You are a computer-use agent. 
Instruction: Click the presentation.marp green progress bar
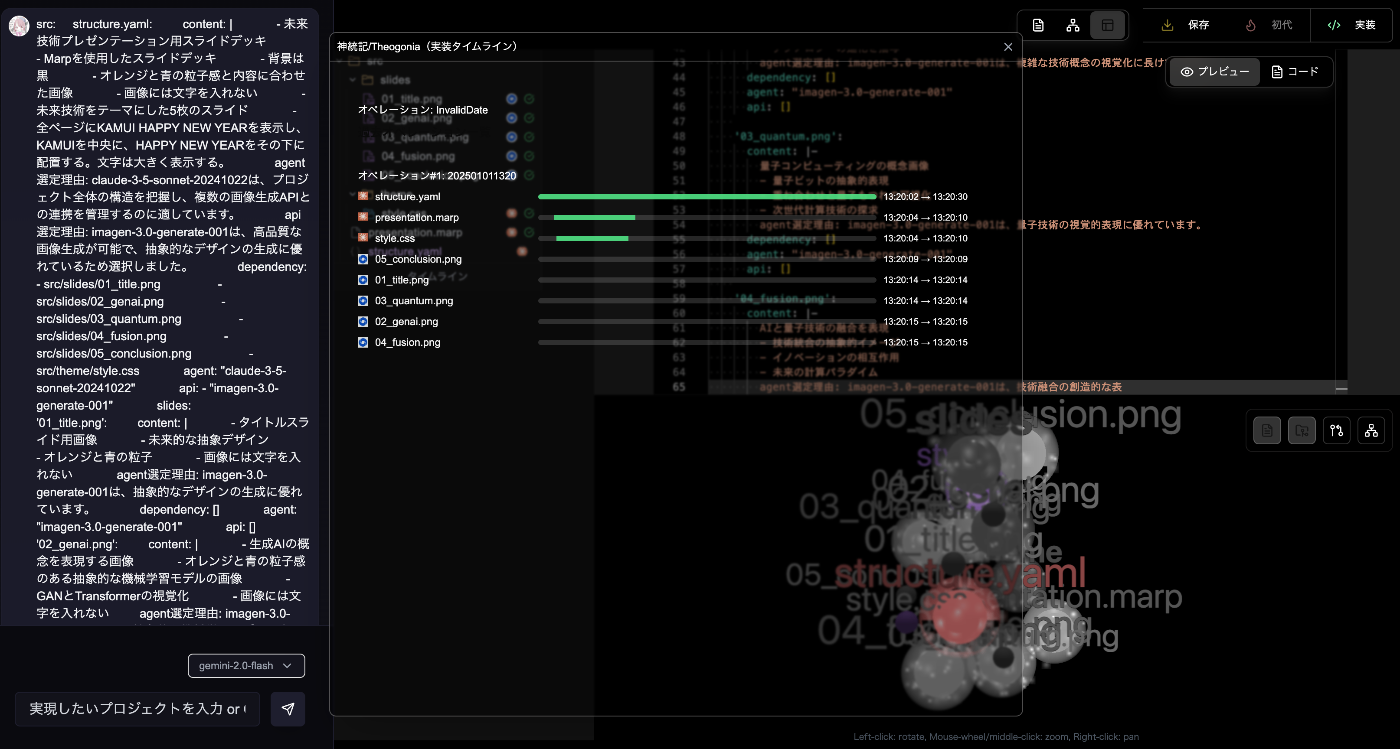point(594,217)
